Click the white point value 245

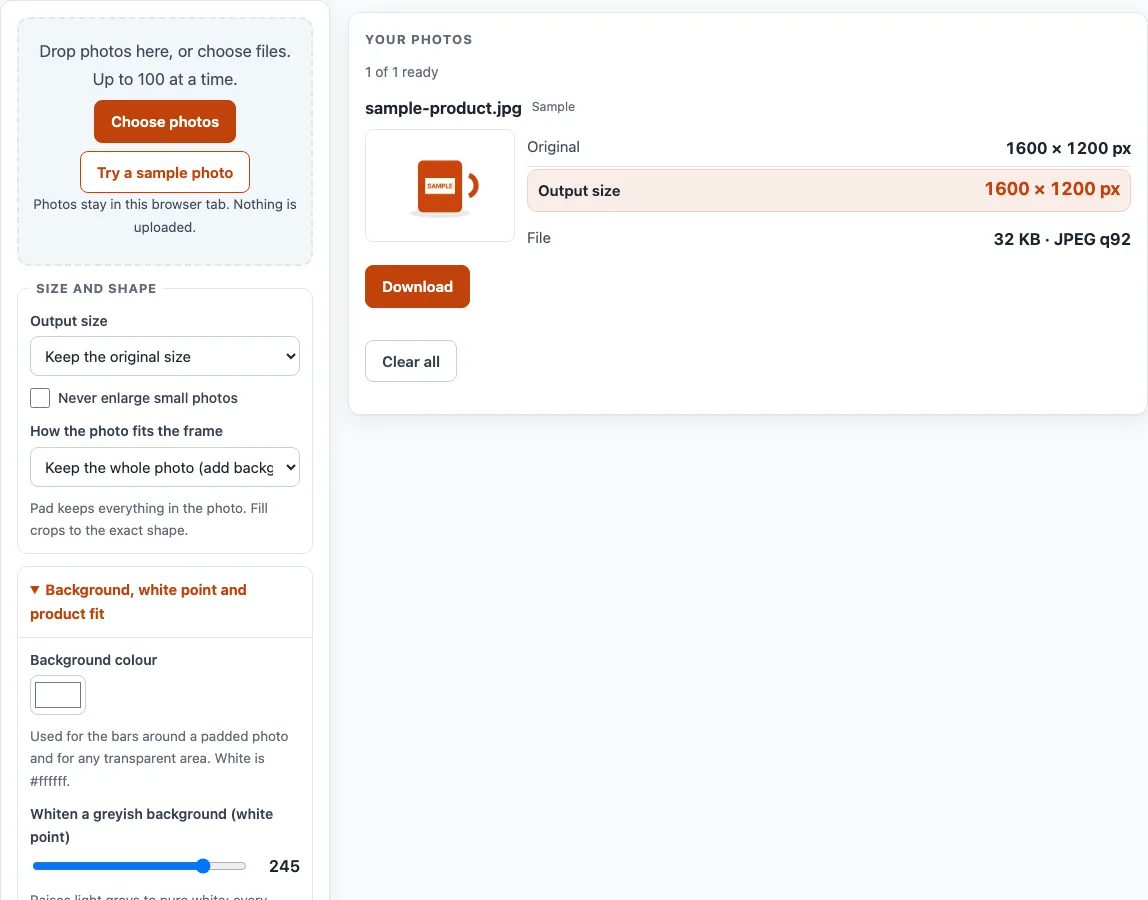(x=284, y=866)
